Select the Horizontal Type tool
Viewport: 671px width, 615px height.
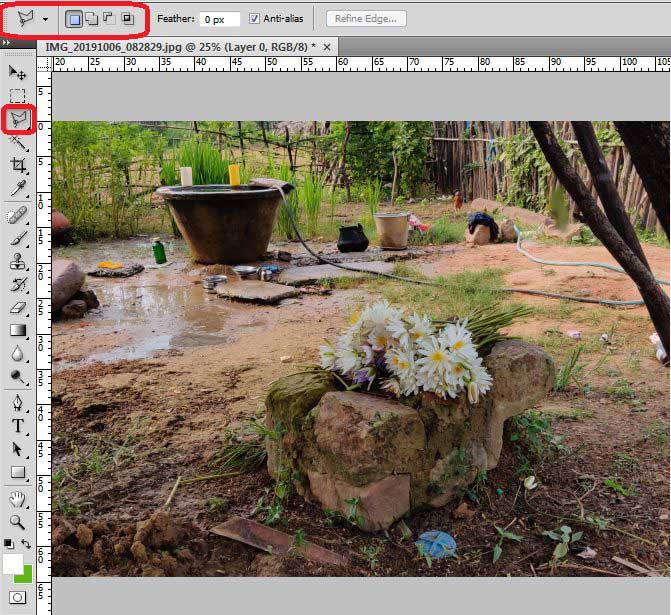coord(18,426)
